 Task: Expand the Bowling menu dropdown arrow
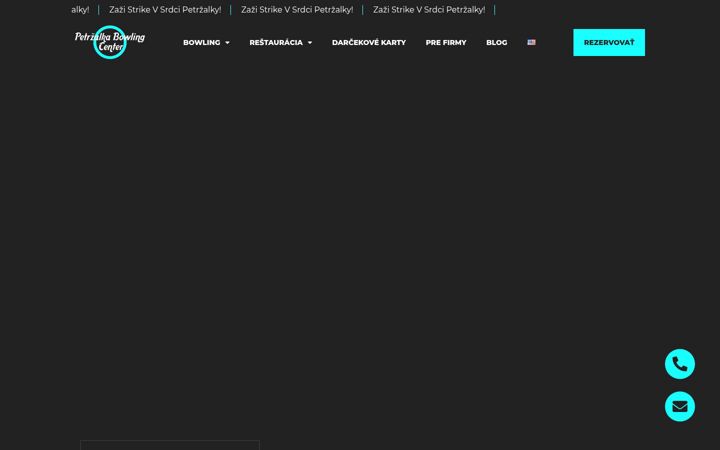point(227,43)
